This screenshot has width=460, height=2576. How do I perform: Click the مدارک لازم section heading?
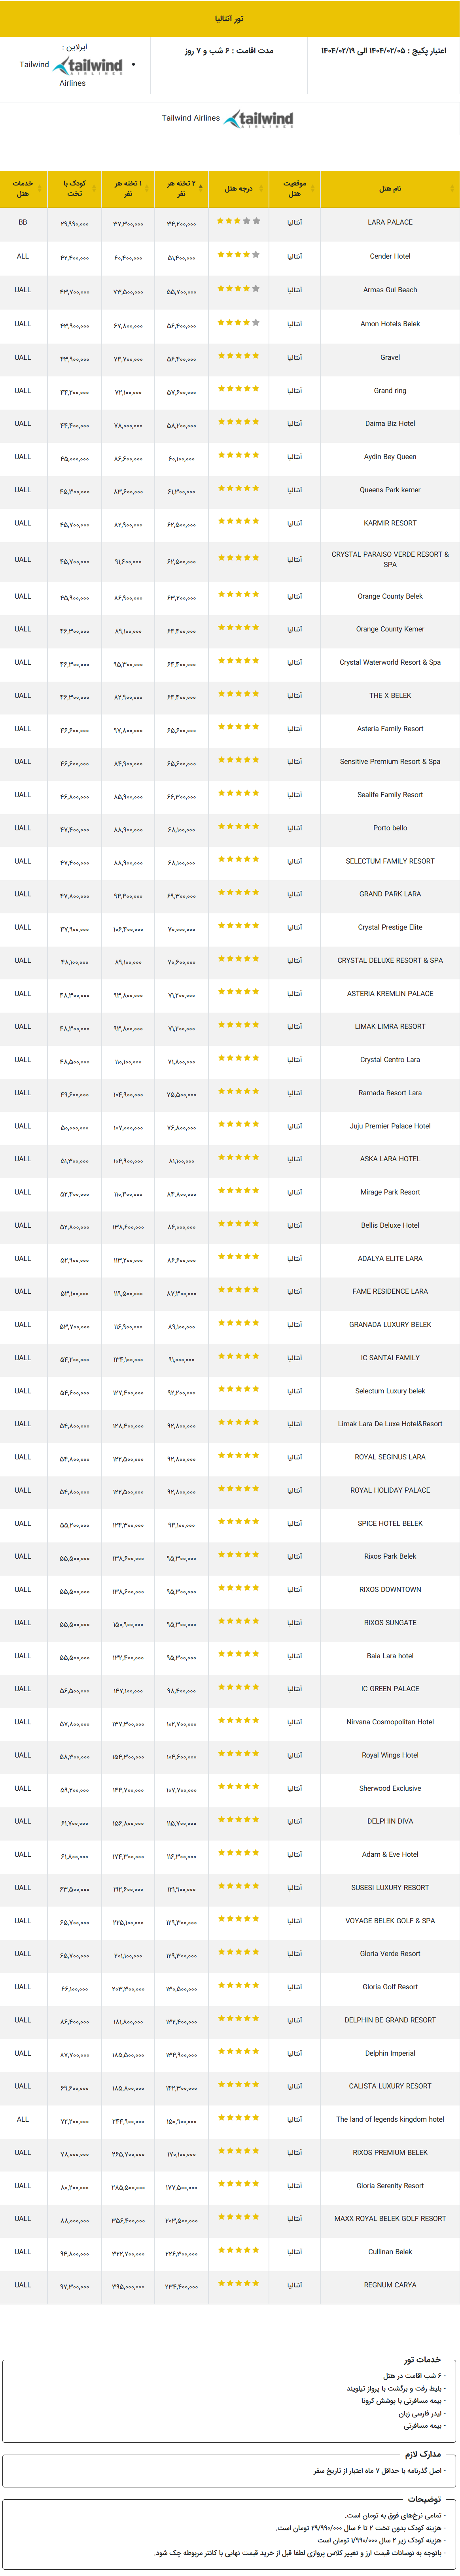click(x=422, y=2453)
